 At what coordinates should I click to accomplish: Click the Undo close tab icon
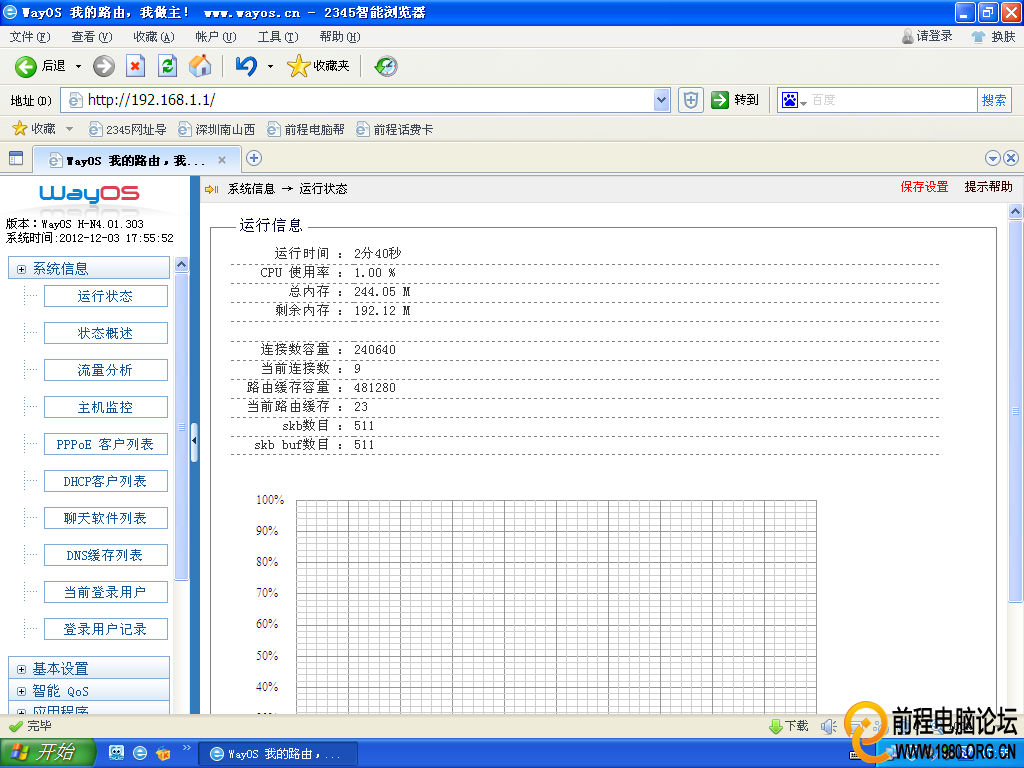(245, 66)
